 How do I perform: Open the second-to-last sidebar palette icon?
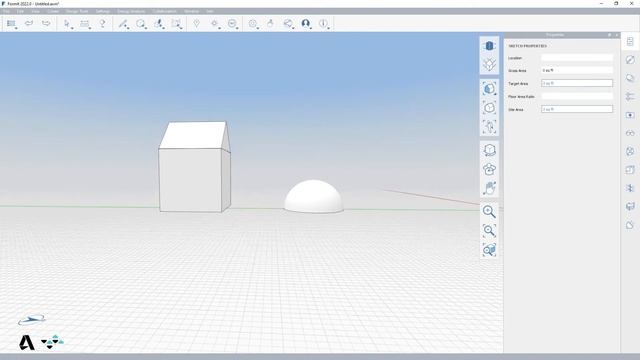630,207
